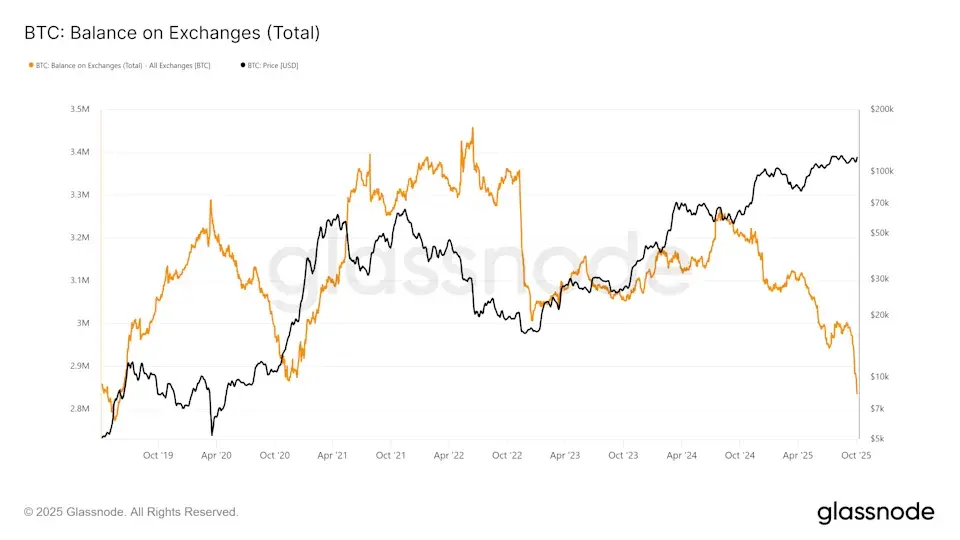This screenshot has width=960, height=540.
Task: Click the Oct '22 x-axis label
Action: (507, 454)
